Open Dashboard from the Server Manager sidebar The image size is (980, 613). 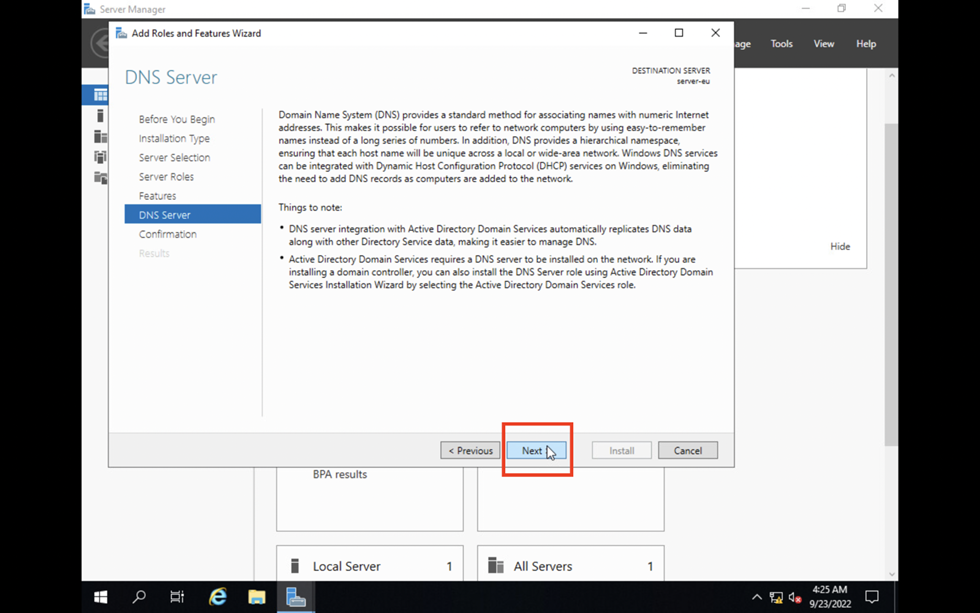pyautogui.click(x=100, y=95)
